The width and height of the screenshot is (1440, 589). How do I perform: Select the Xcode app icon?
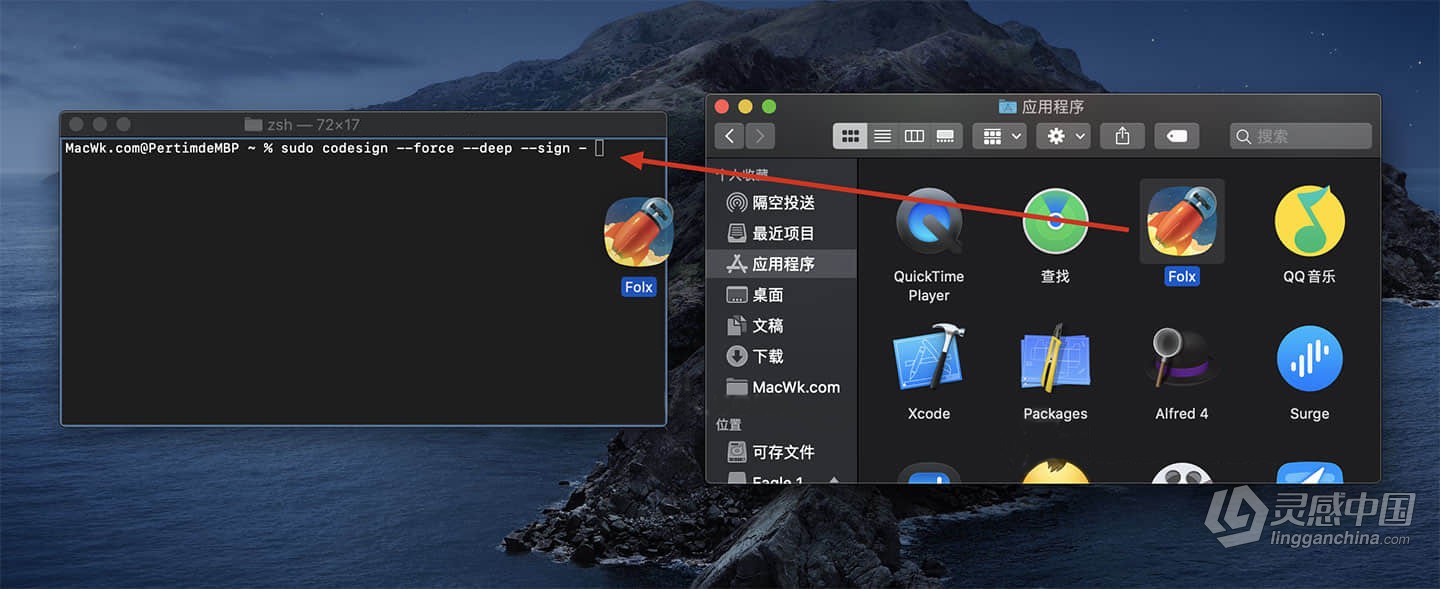coord(929,357)
